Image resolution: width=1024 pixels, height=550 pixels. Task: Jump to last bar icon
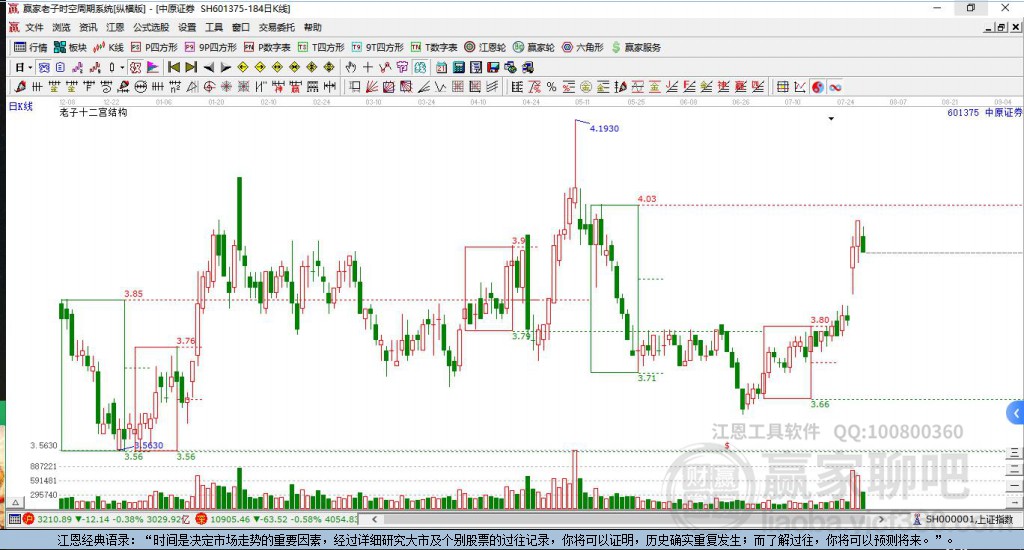coord(191,67)
